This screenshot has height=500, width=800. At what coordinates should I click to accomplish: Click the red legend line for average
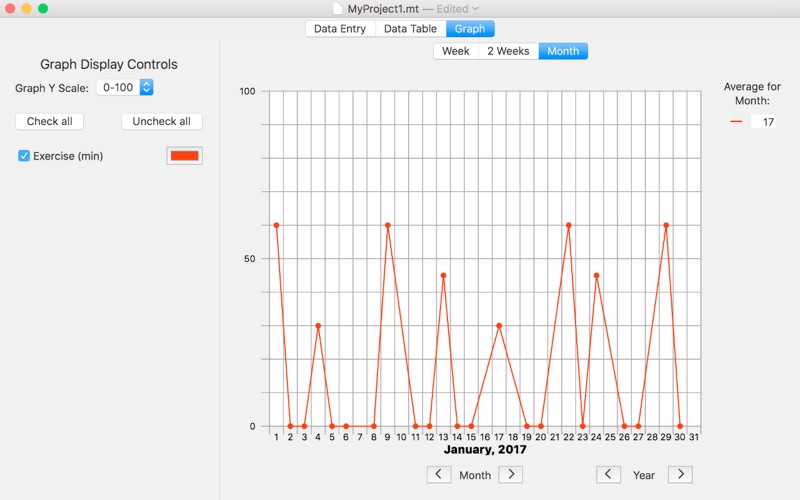pos(736,122)
